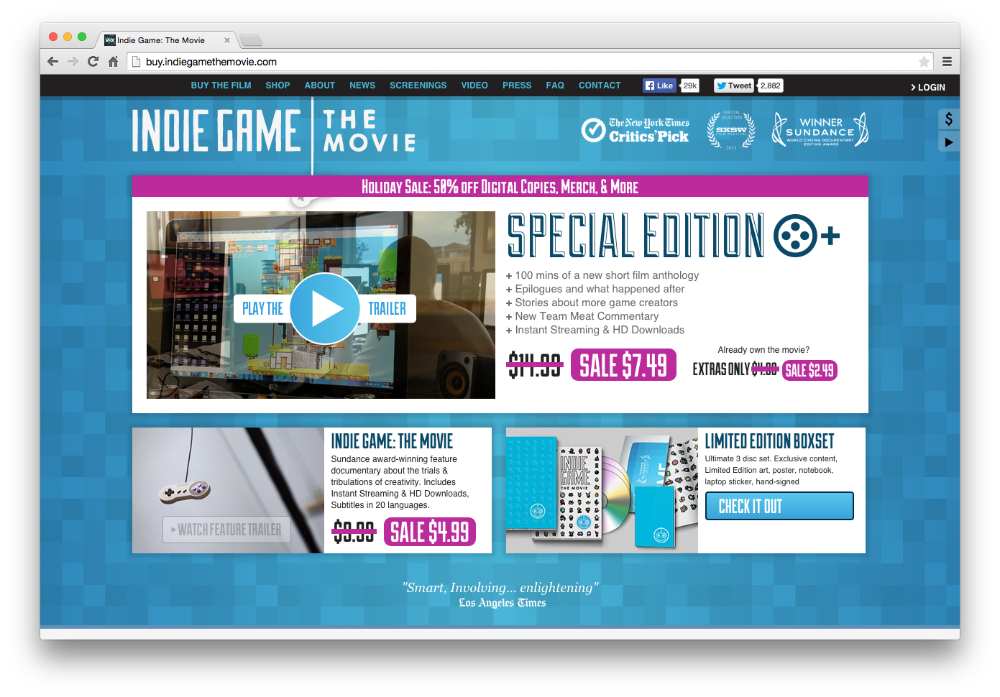Screen dimensions: 1000x697
Task: Open the BUY THE FILM menu item
Action: tap(221, 85)
